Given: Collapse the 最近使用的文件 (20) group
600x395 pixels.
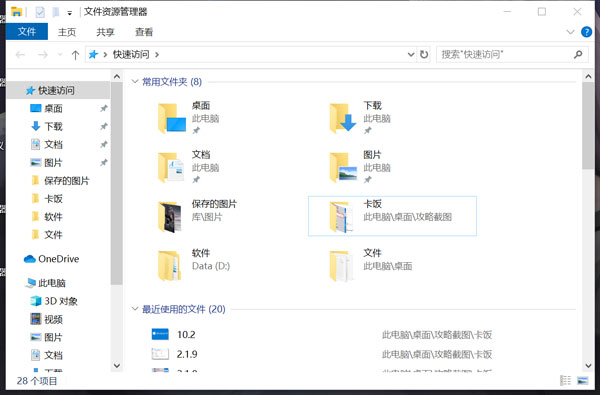Looking at the screenshot, I should click(135, 308).
